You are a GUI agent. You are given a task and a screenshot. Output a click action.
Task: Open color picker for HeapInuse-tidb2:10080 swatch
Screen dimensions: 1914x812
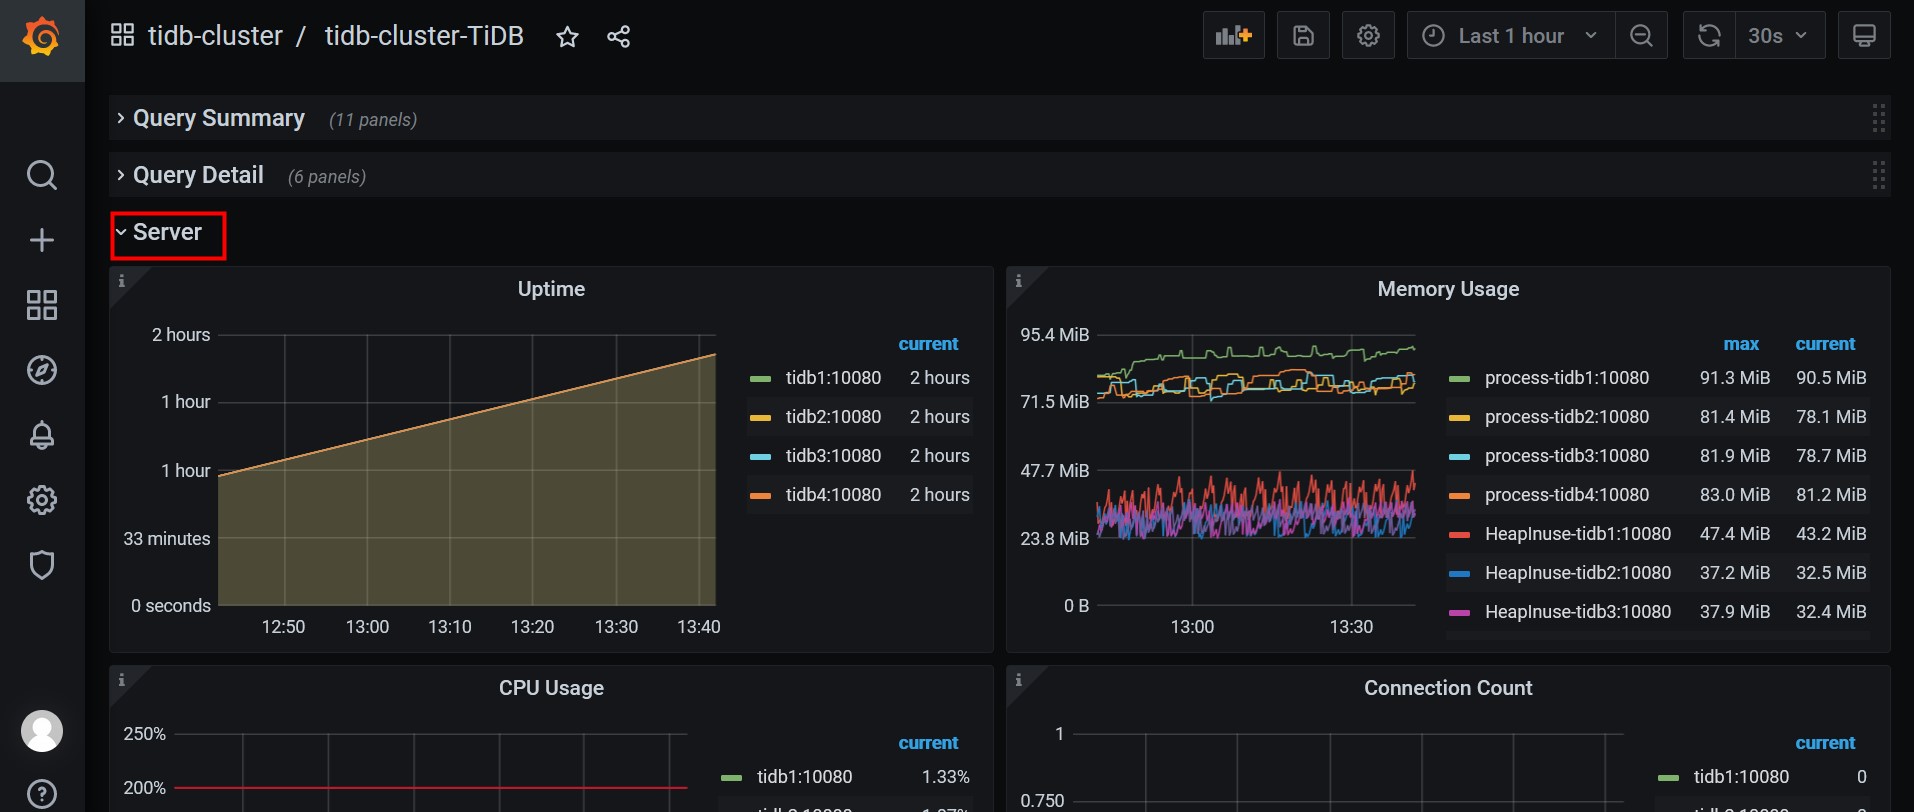[x=1459, y=574]
